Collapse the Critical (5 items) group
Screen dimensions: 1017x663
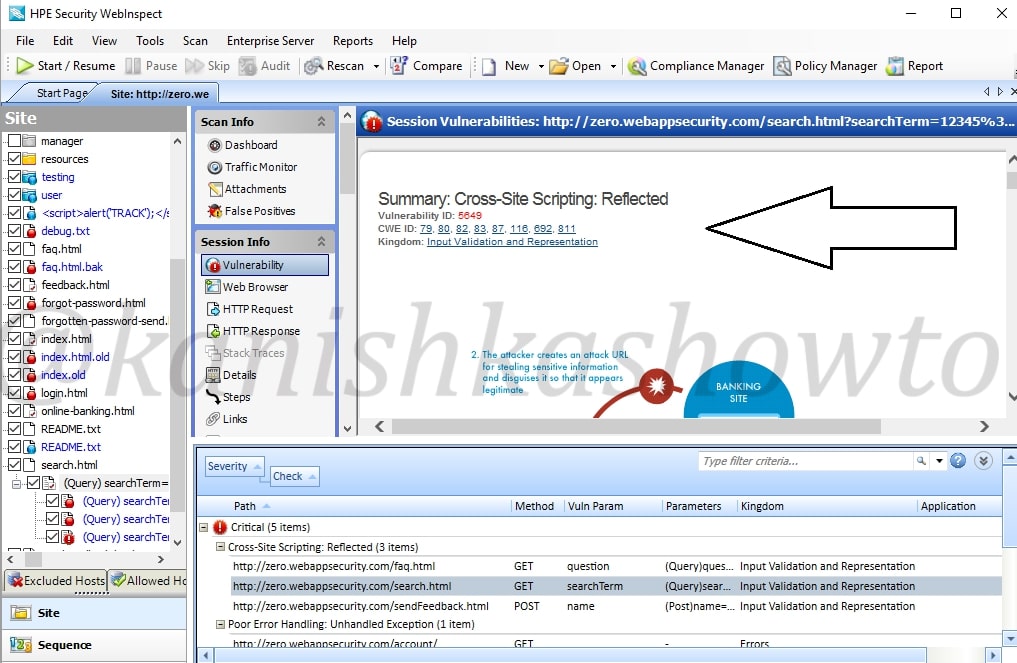[x=204, y=527]
